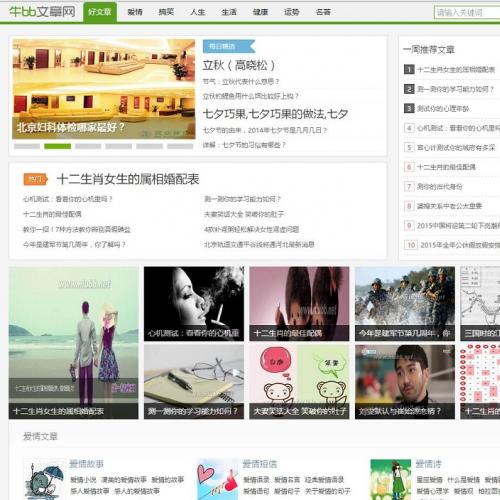The width and height of the screenshot is (500, 500).
Task: Open the 十二生肖的最佳配偶 text link
Action: click(x=52, y=214)
